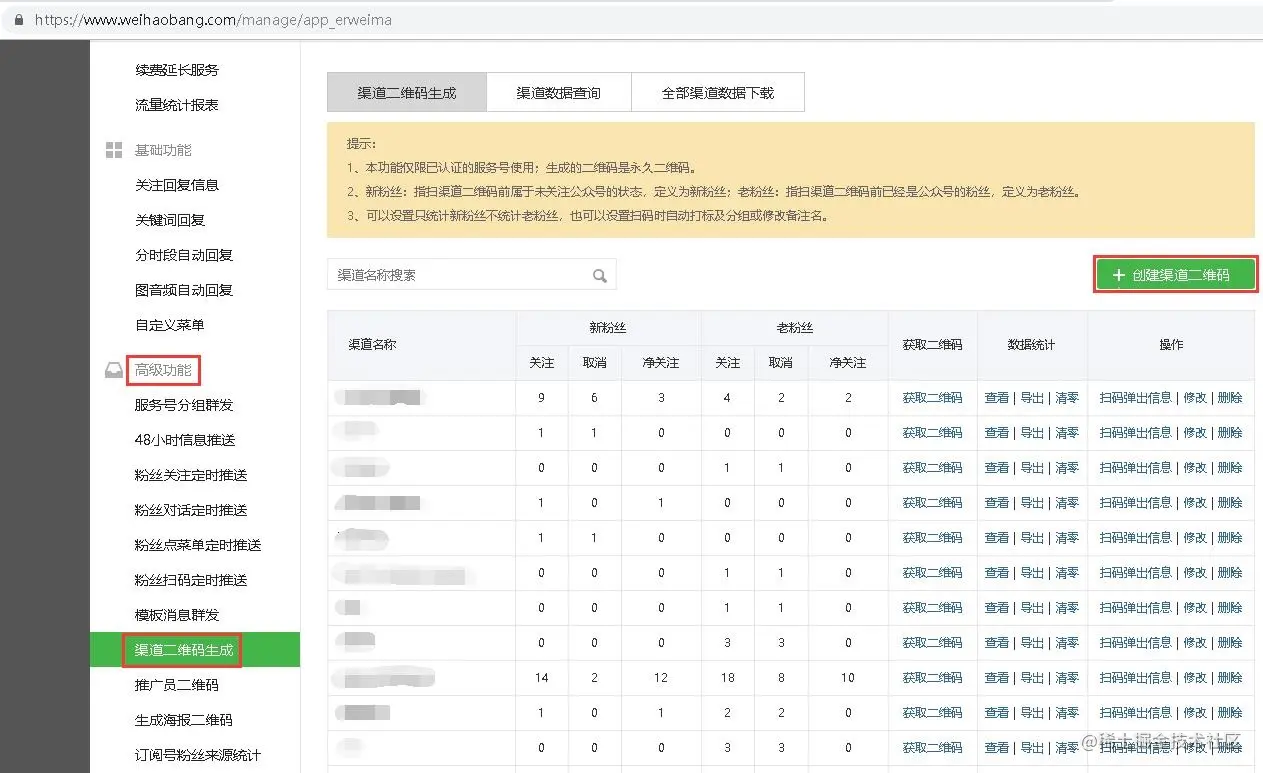
Task: Click the inbox icon beside 高级功能
Action: 113,370
